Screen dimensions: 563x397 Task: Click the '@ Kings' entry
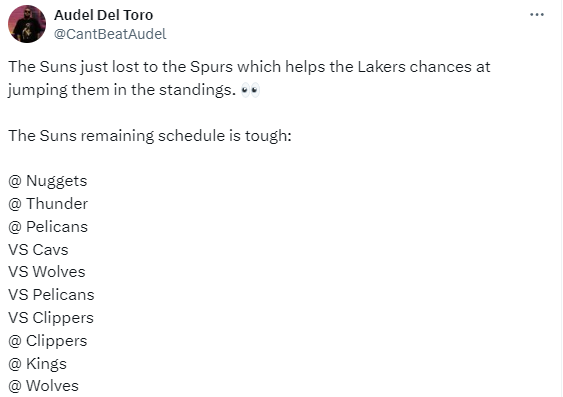click(x=37, y=364)
